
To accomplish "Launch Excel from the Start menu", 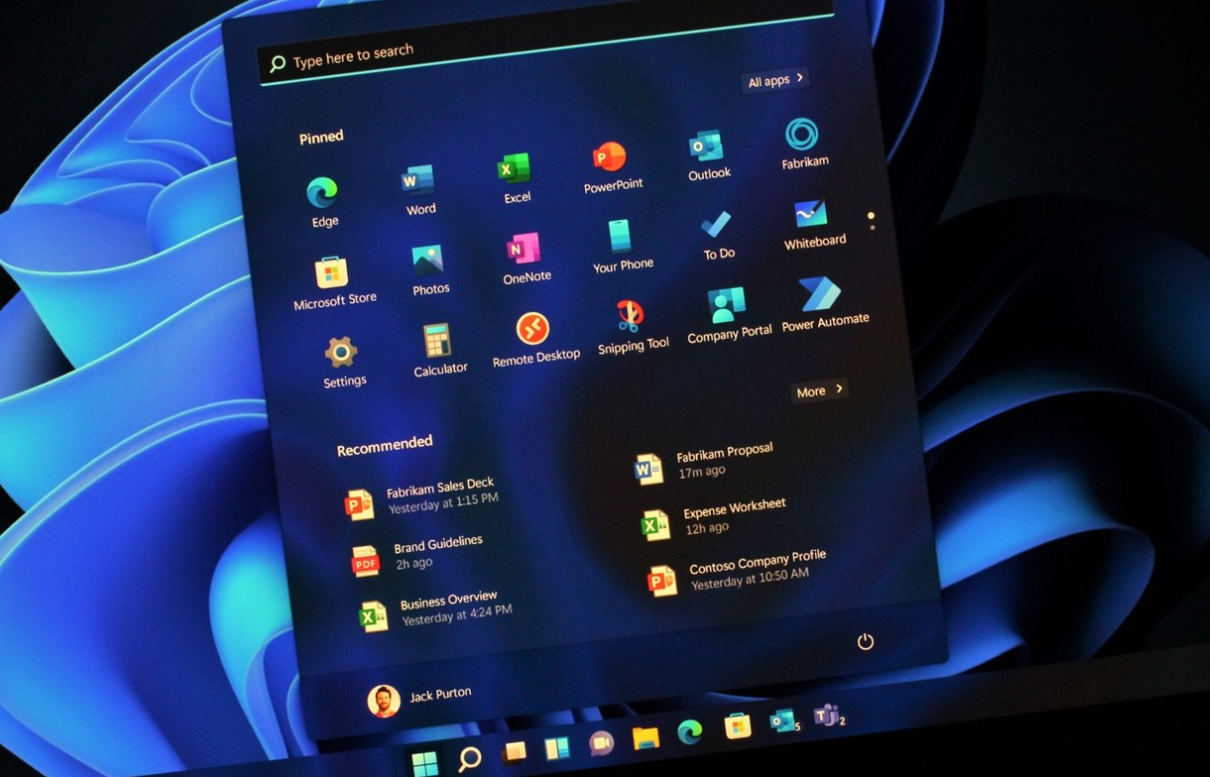I will pyautogui.click(x=516, y=167).
